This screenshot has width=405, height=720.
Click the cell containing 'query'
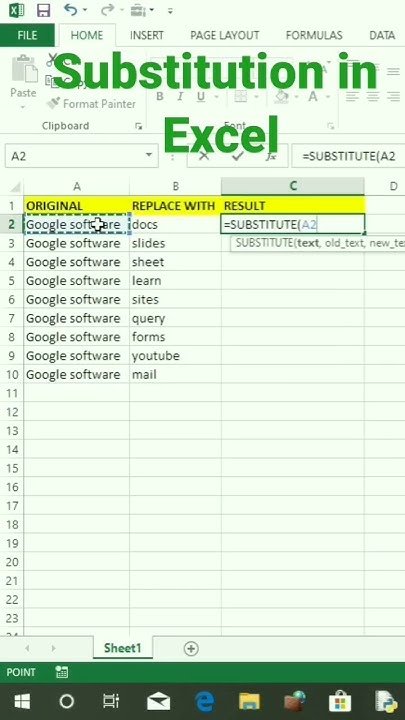(175, 318)
